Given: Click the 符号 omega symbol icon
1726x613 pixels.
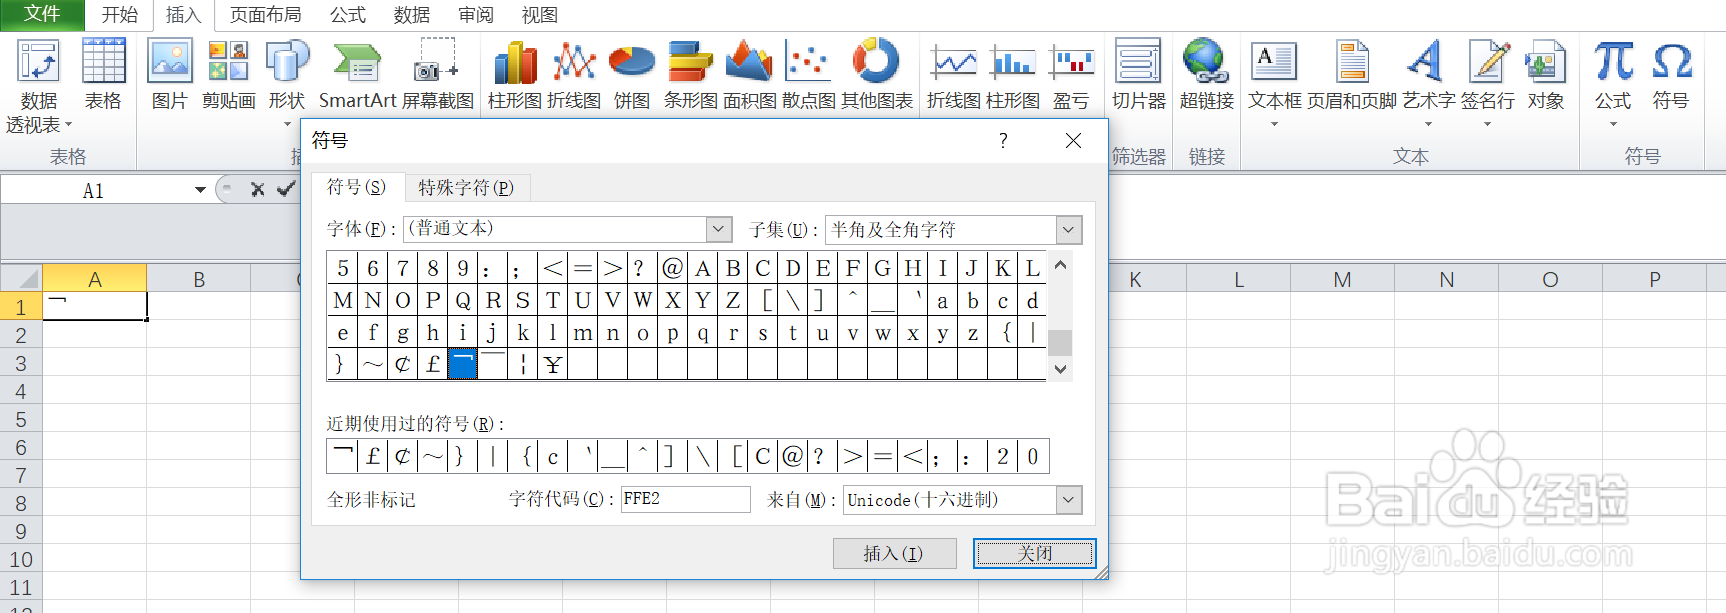Looking at the screenshot, I should tap(1671, 62).
